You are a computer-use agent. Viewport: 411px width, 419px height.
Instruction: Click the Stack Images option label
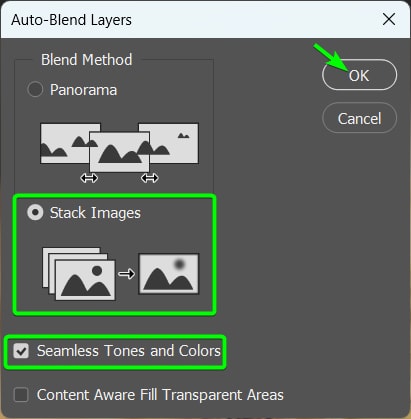(x=95, y=213)
